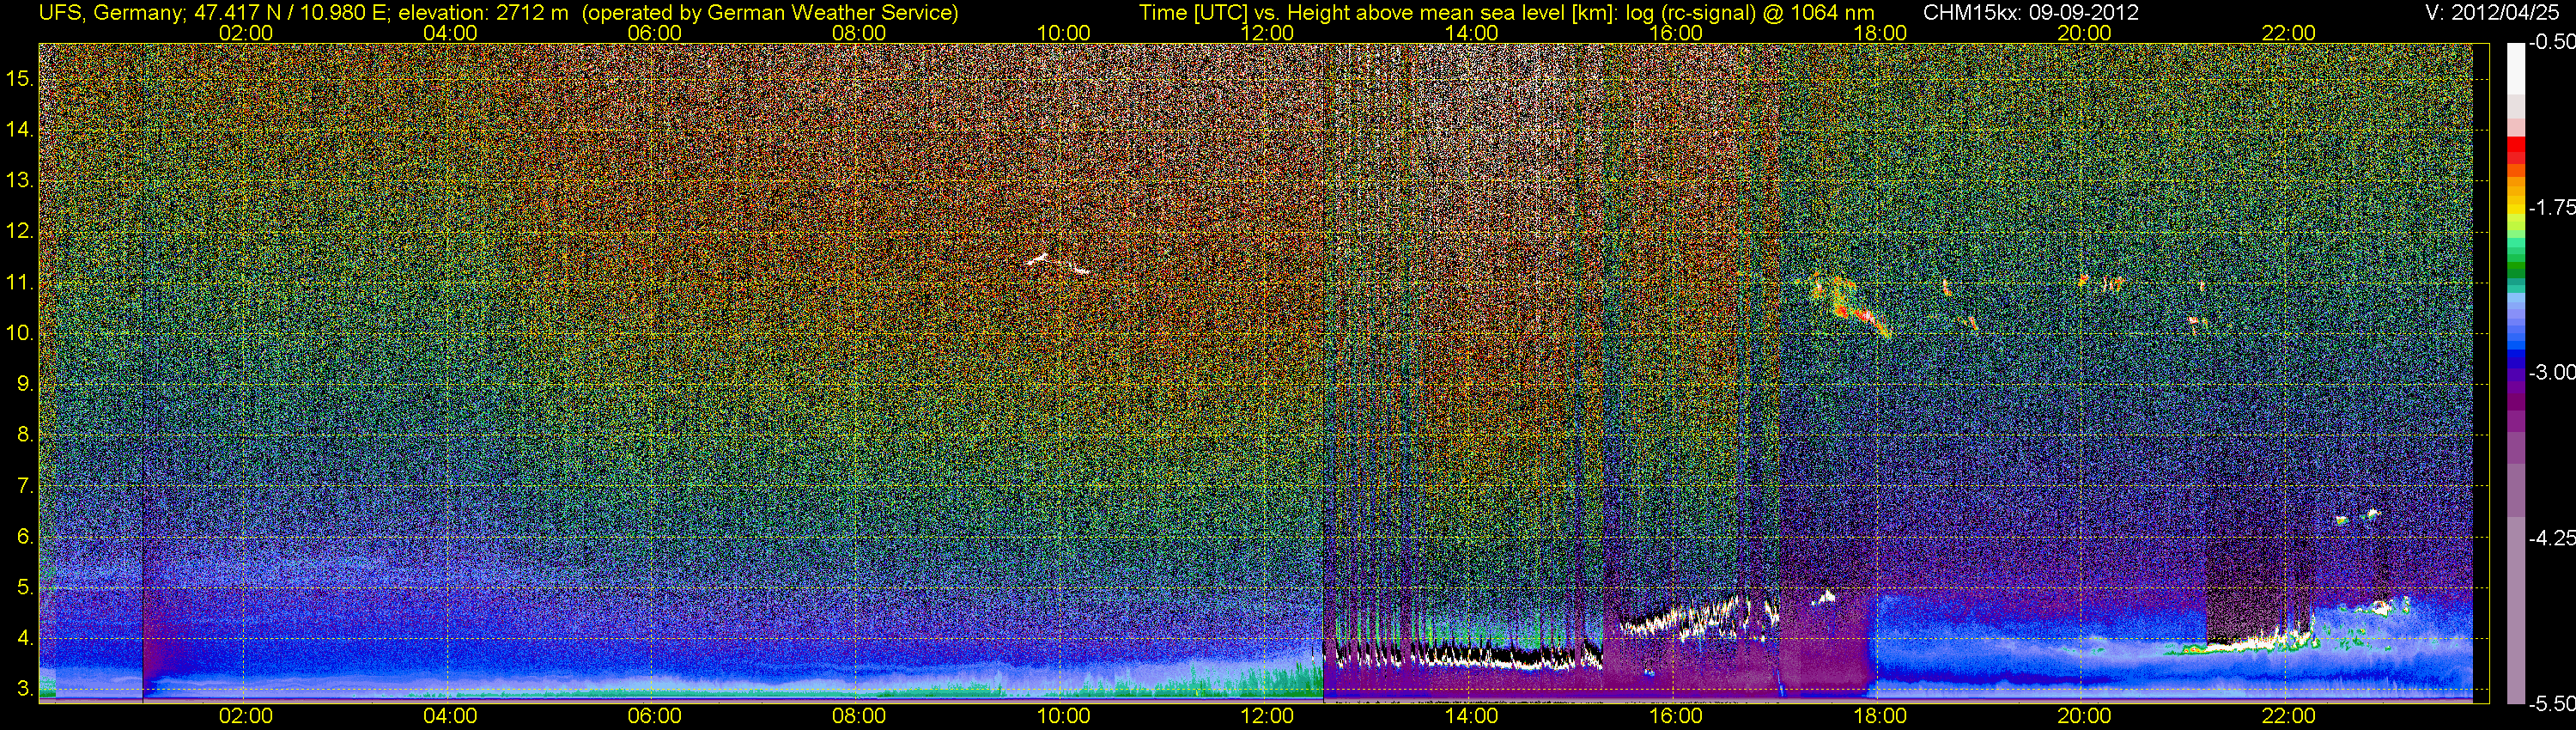Click the height axis label "11."
The width and height of the screenshot is (2576, 730).
tap(20, 283)
